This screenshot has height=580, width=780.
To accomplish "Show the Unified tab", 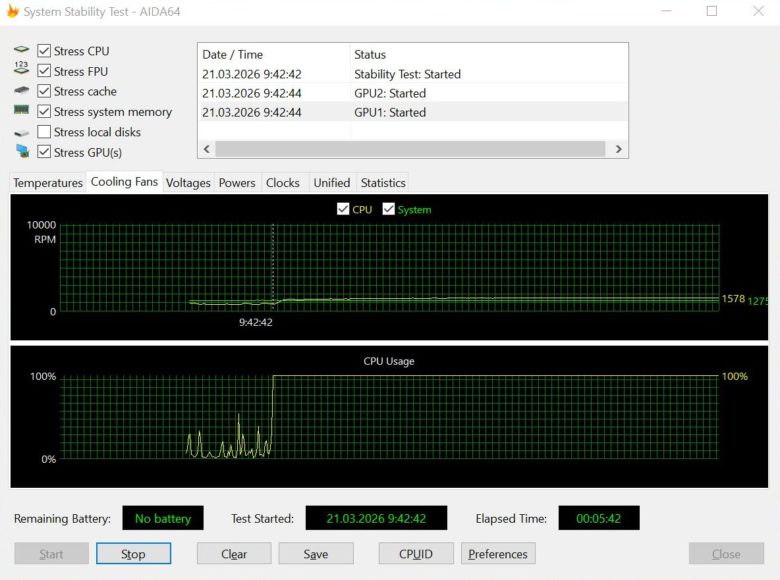I will coord(332,183).
